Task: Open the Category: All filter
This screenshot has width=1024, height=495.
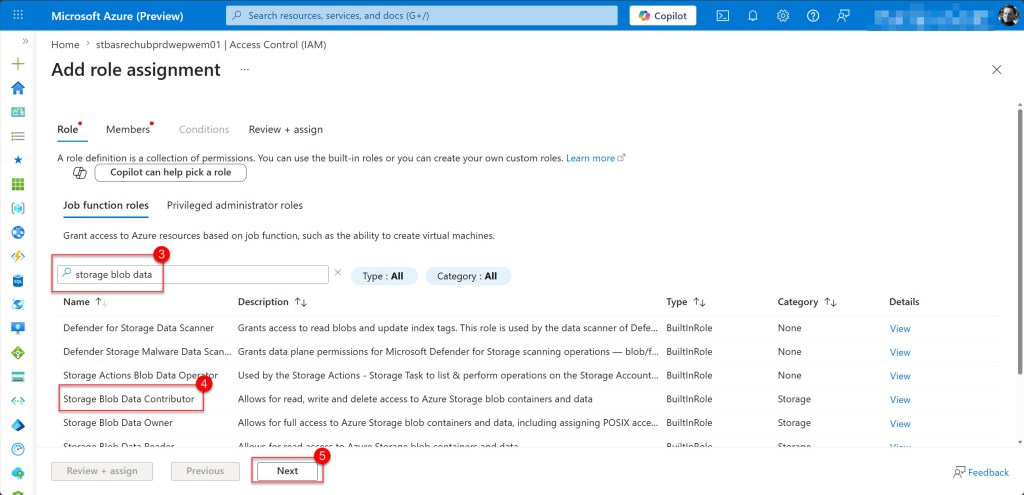Action: pyautogui.click(x=467, y=276)
